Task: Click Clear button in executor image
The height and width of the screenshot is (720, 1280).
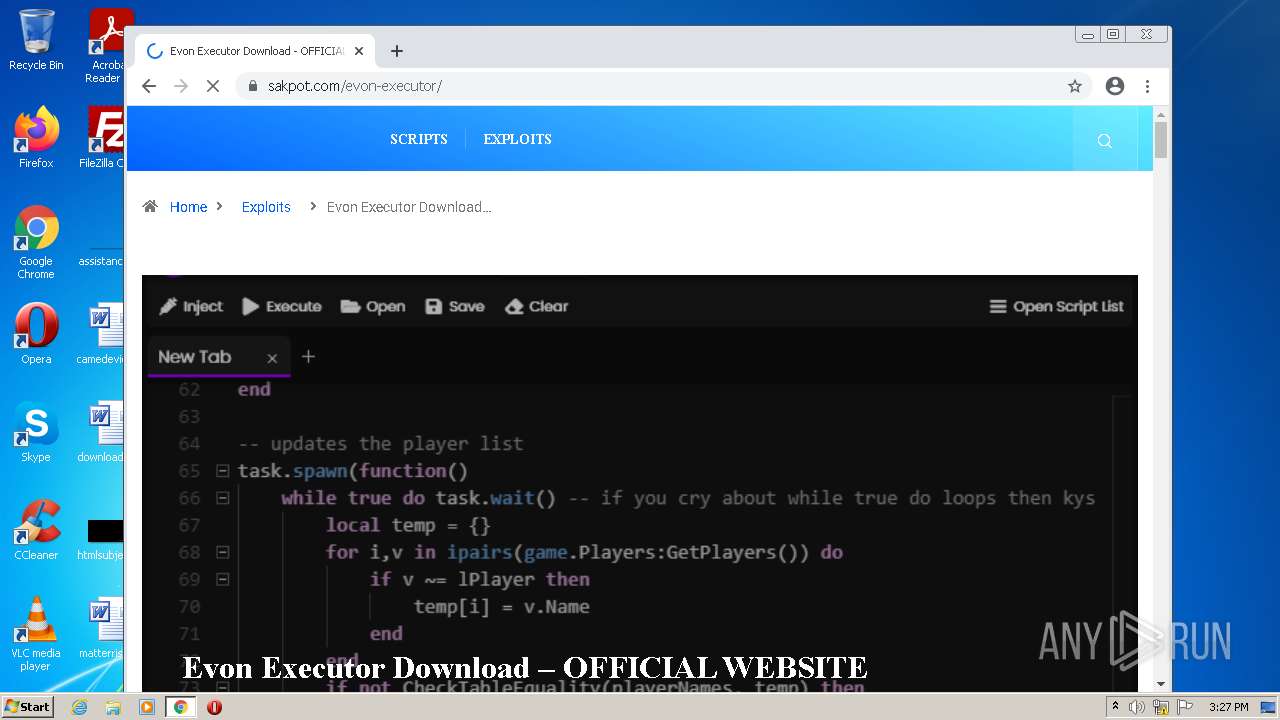Action: 537,307
